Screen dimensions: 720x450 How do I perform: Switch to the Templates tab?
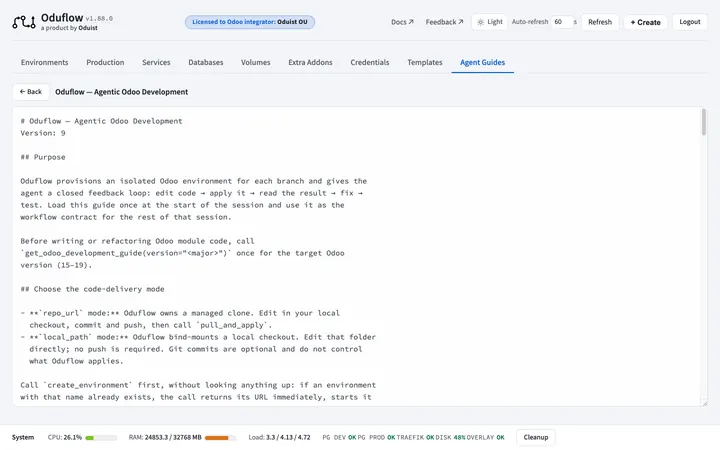(x=425, y=62)
